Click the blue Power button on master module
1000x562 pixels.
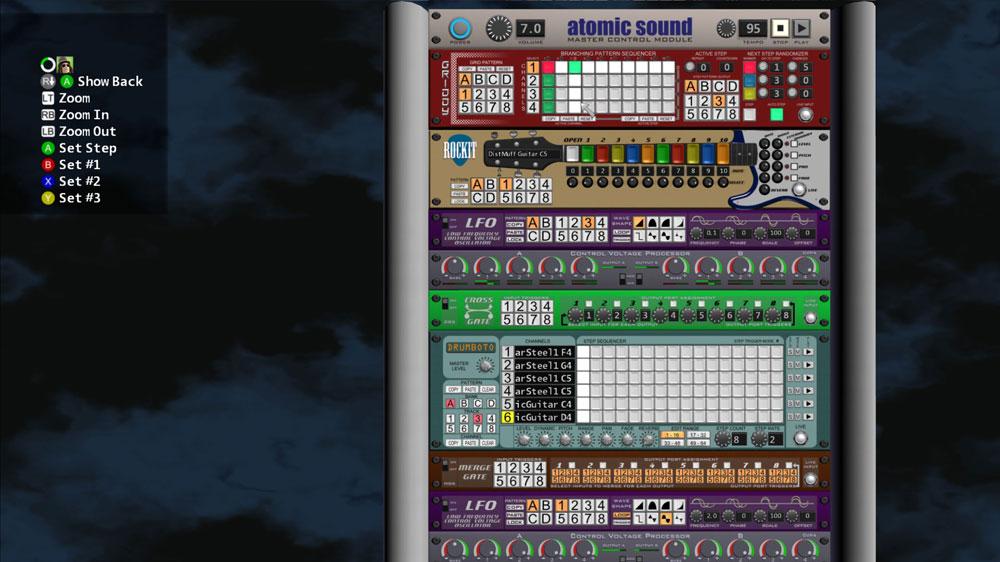[460, 28]
